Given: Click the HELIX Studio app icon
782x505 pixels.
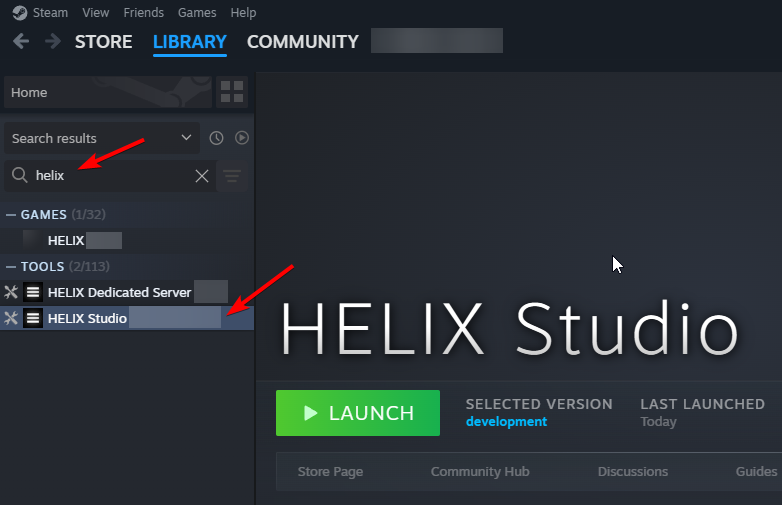Looking at the screenshot, I should (x=33, y=318).
